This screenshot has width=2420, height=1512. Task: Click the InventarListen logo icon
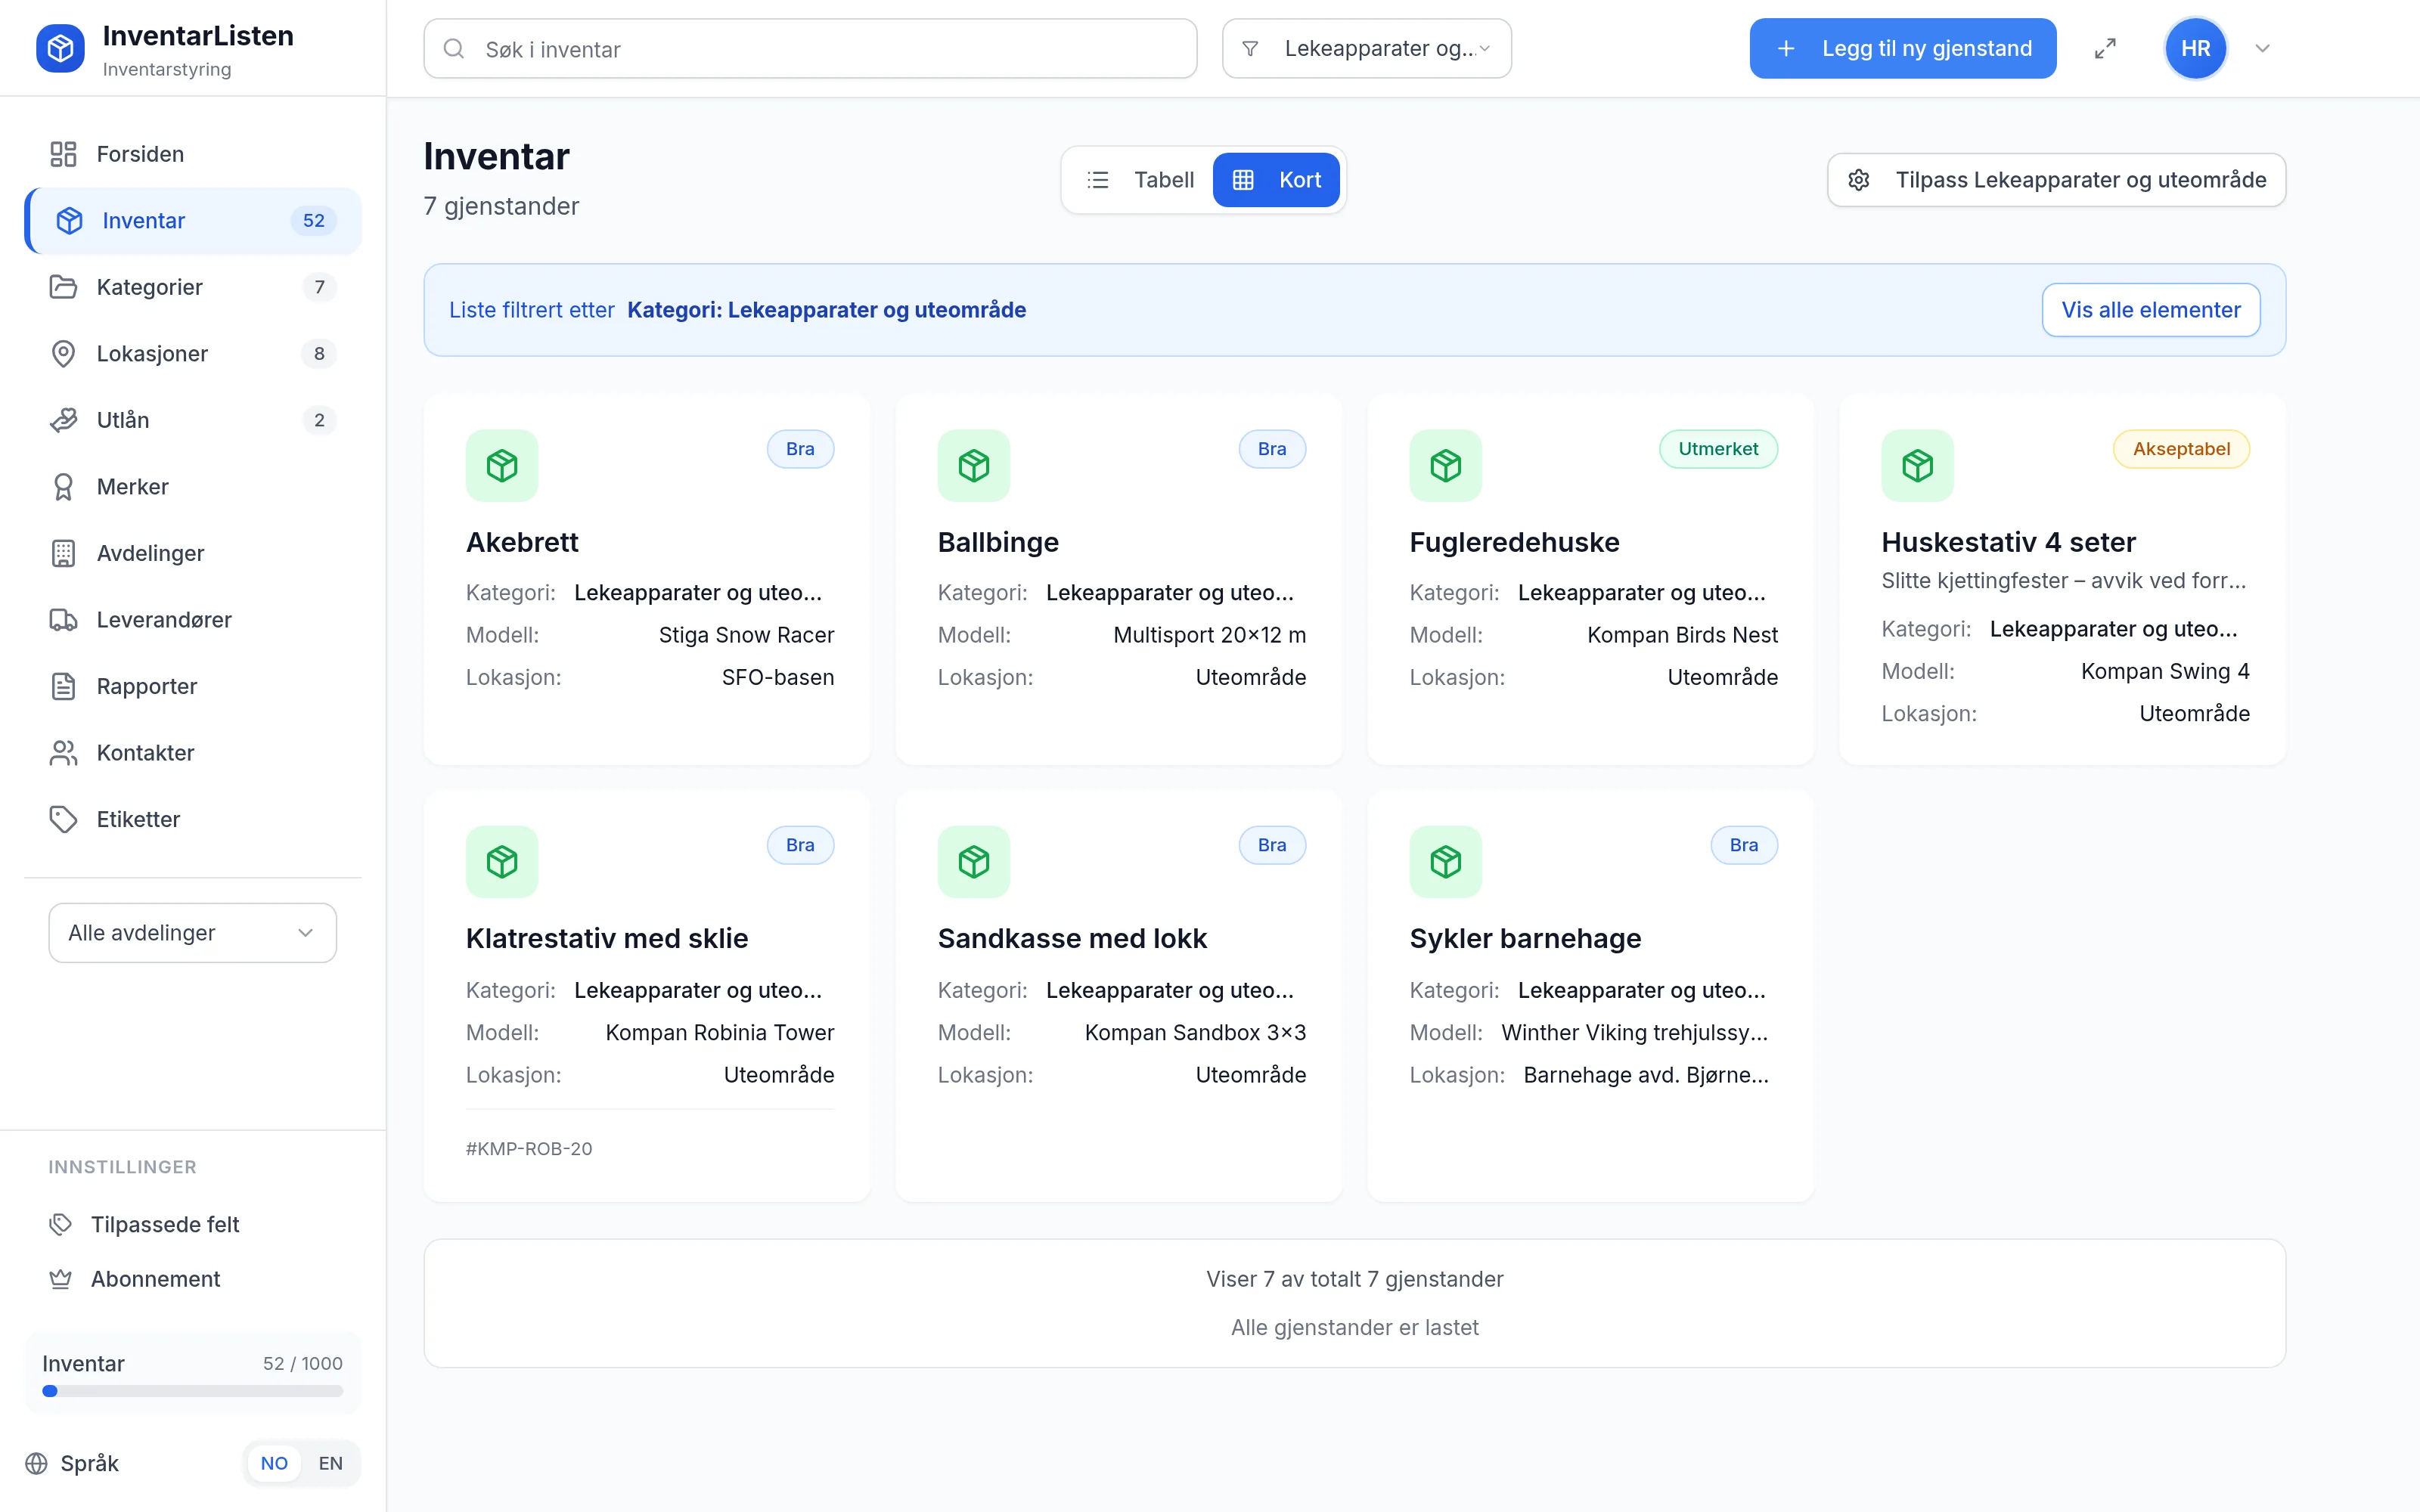click(x=60, y=48)
